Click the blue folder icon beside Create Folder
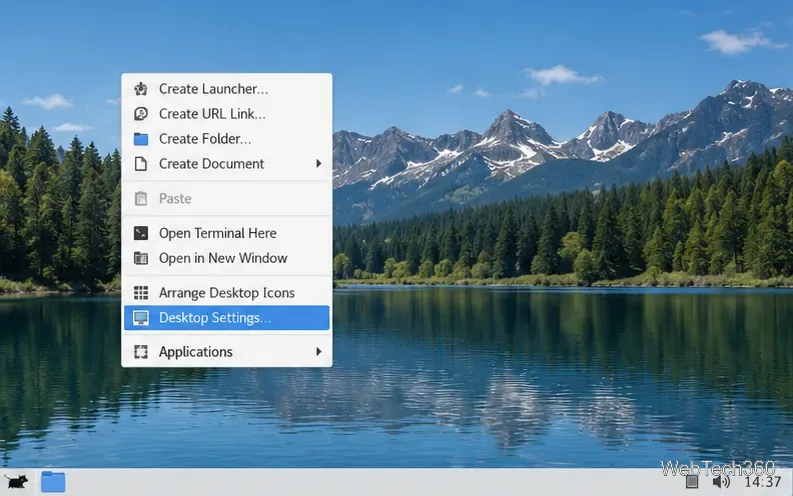 point(141,139)
